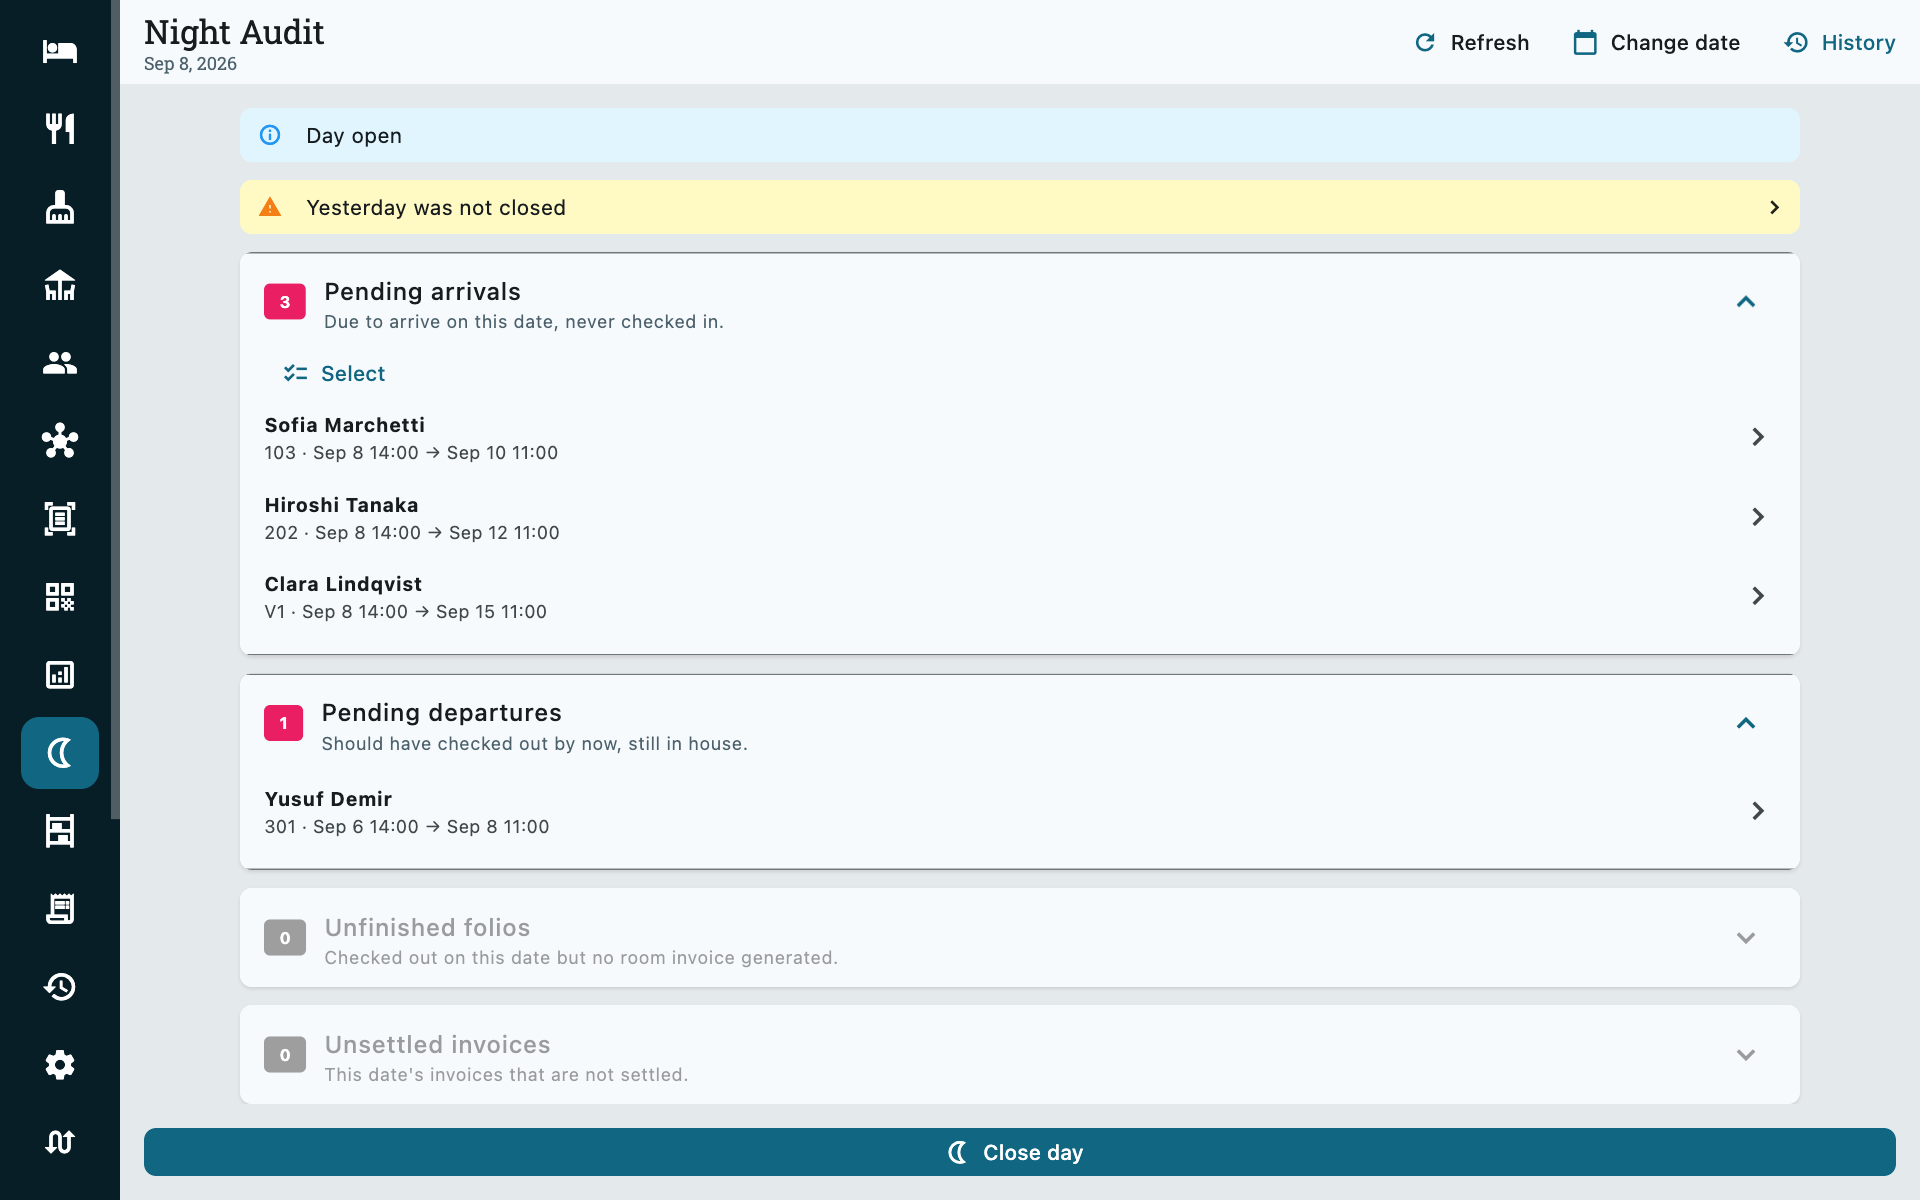Click the Refresh circular arrow icon
This screenshot has height=1200, width=1920.
click(1425, 43)
